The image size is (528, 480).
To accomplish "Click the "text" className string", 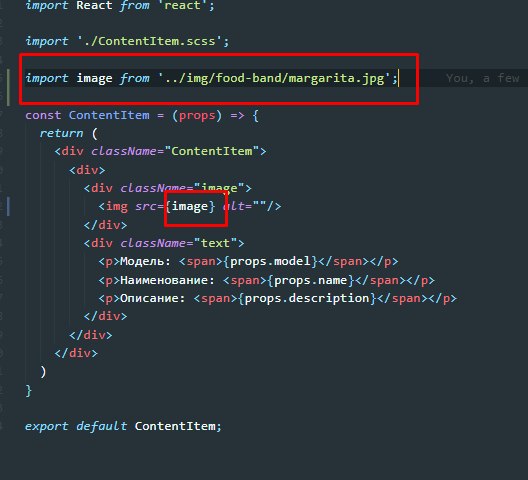I will click(216, 243).
